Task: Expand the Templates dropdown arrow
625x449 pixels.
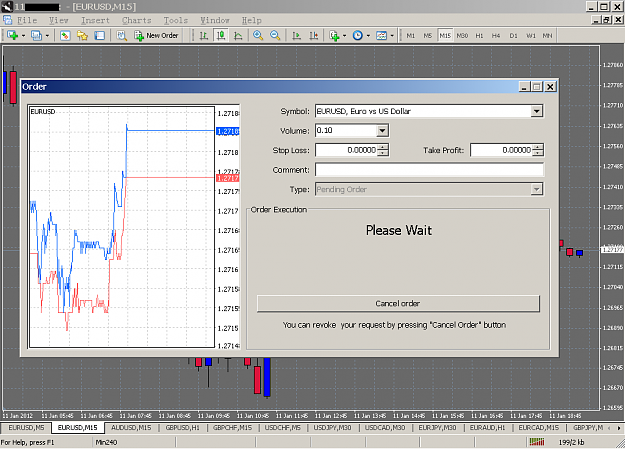Action: pyautogui.click(x=392, y=36)
